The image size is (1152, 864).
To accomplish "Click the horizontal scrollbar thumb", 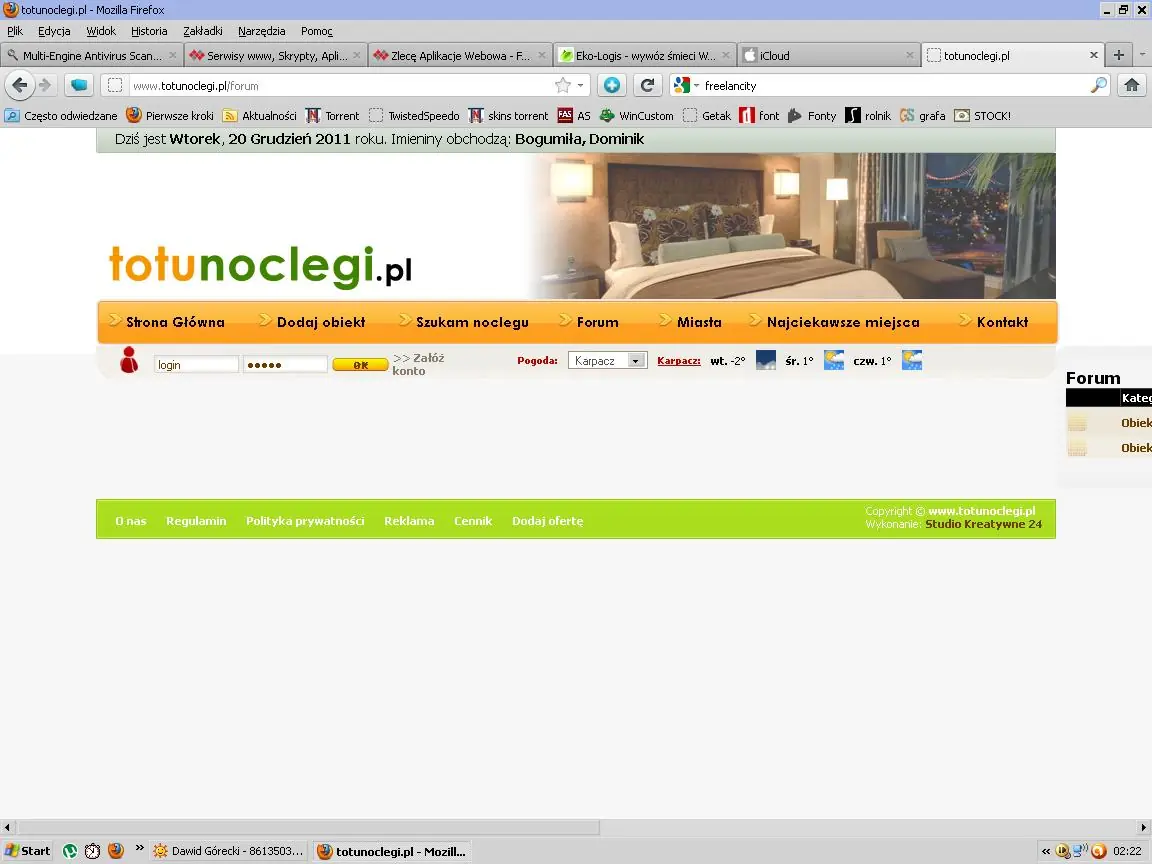I will pyautogui.click(x=308, y=827).
